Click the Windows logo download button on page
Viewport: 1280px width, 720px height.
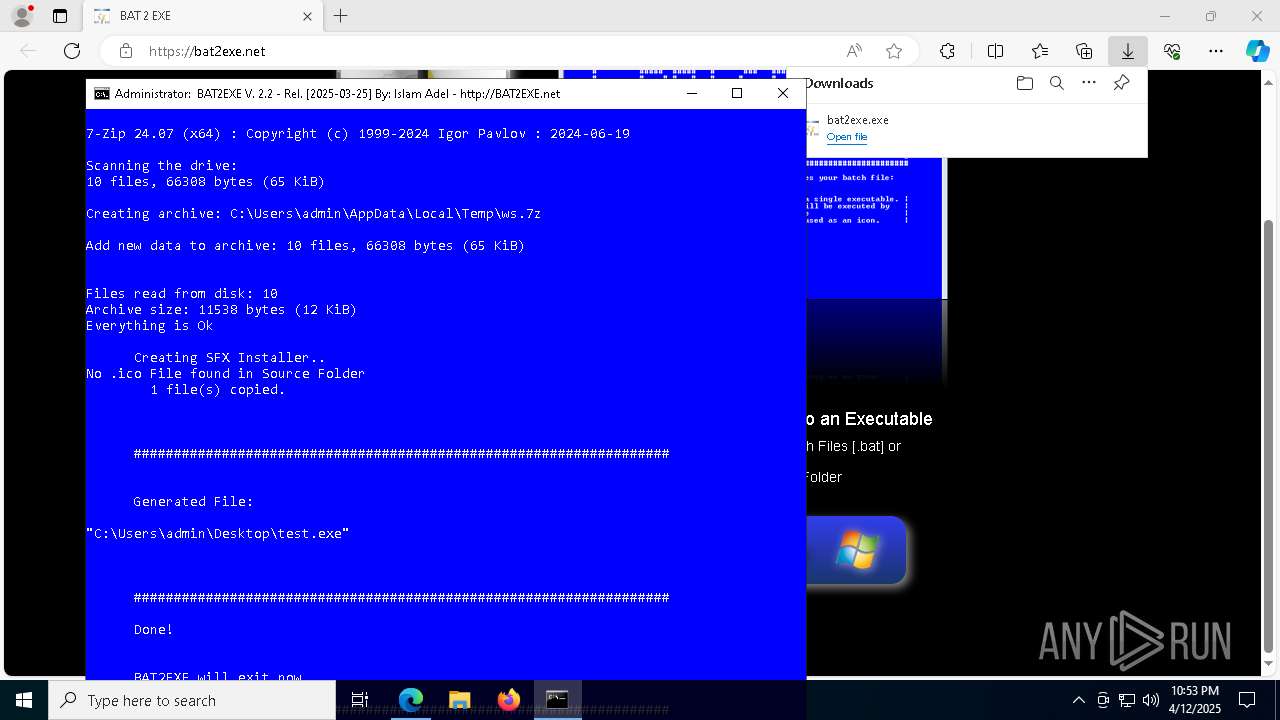pyautogui.click(x=856, y=550)
